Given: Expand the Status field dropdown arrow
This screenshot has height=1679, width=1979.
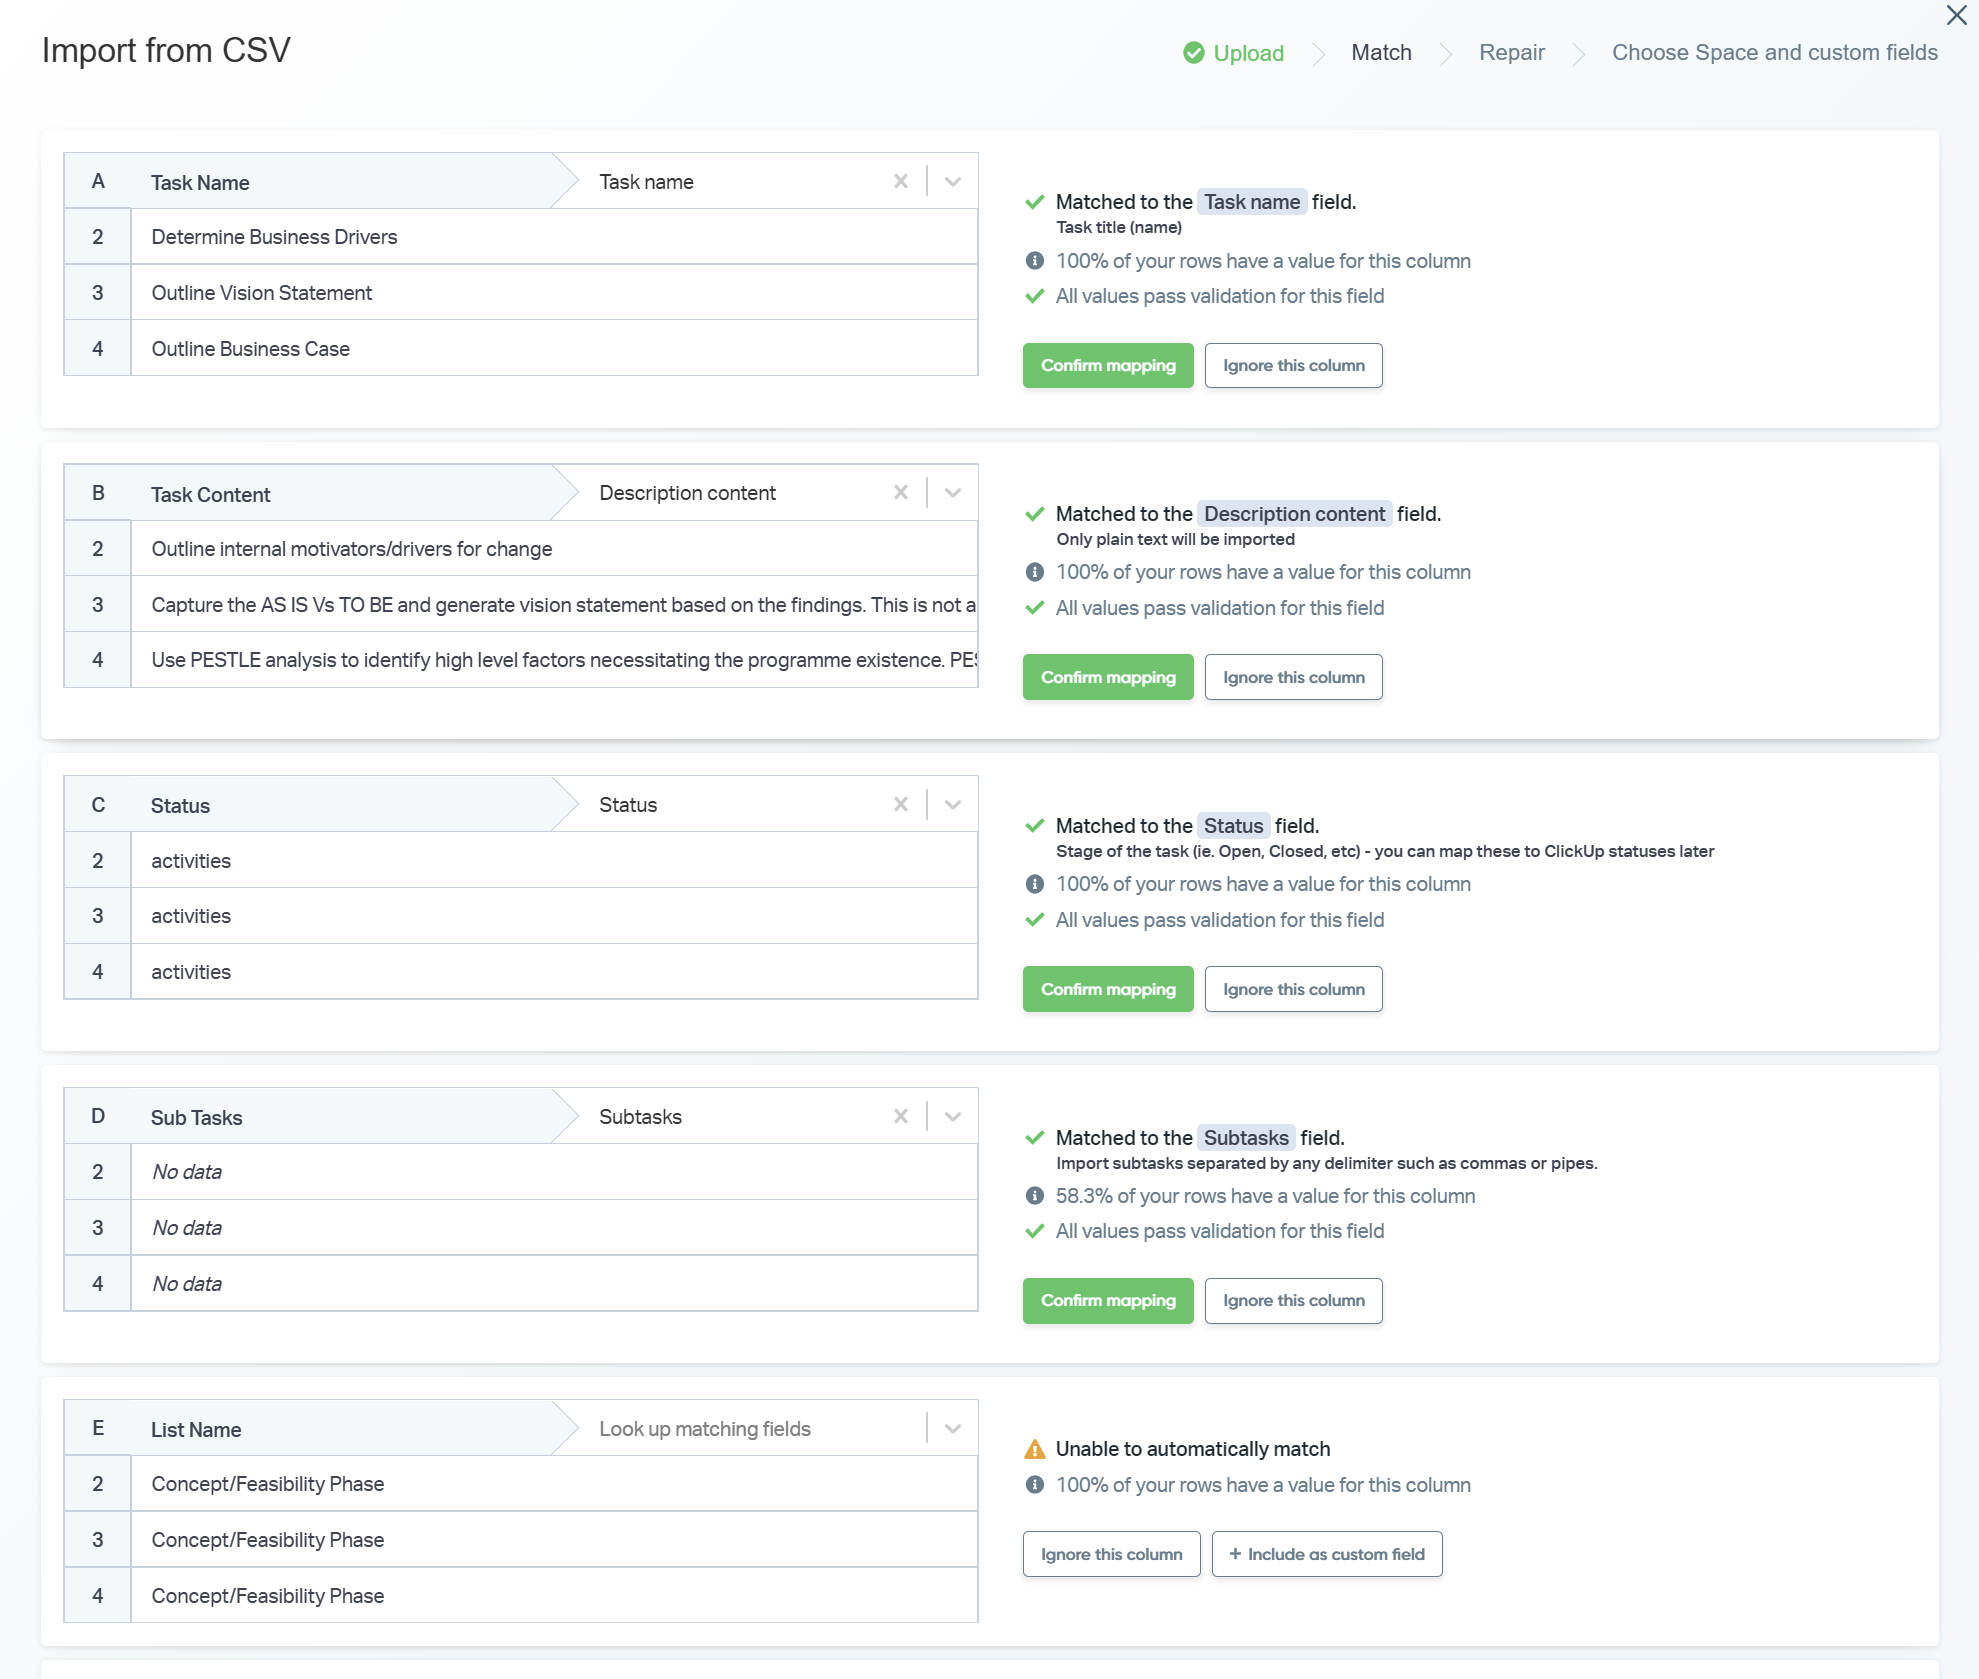Looking at the screenshot, I should point(953,804).
